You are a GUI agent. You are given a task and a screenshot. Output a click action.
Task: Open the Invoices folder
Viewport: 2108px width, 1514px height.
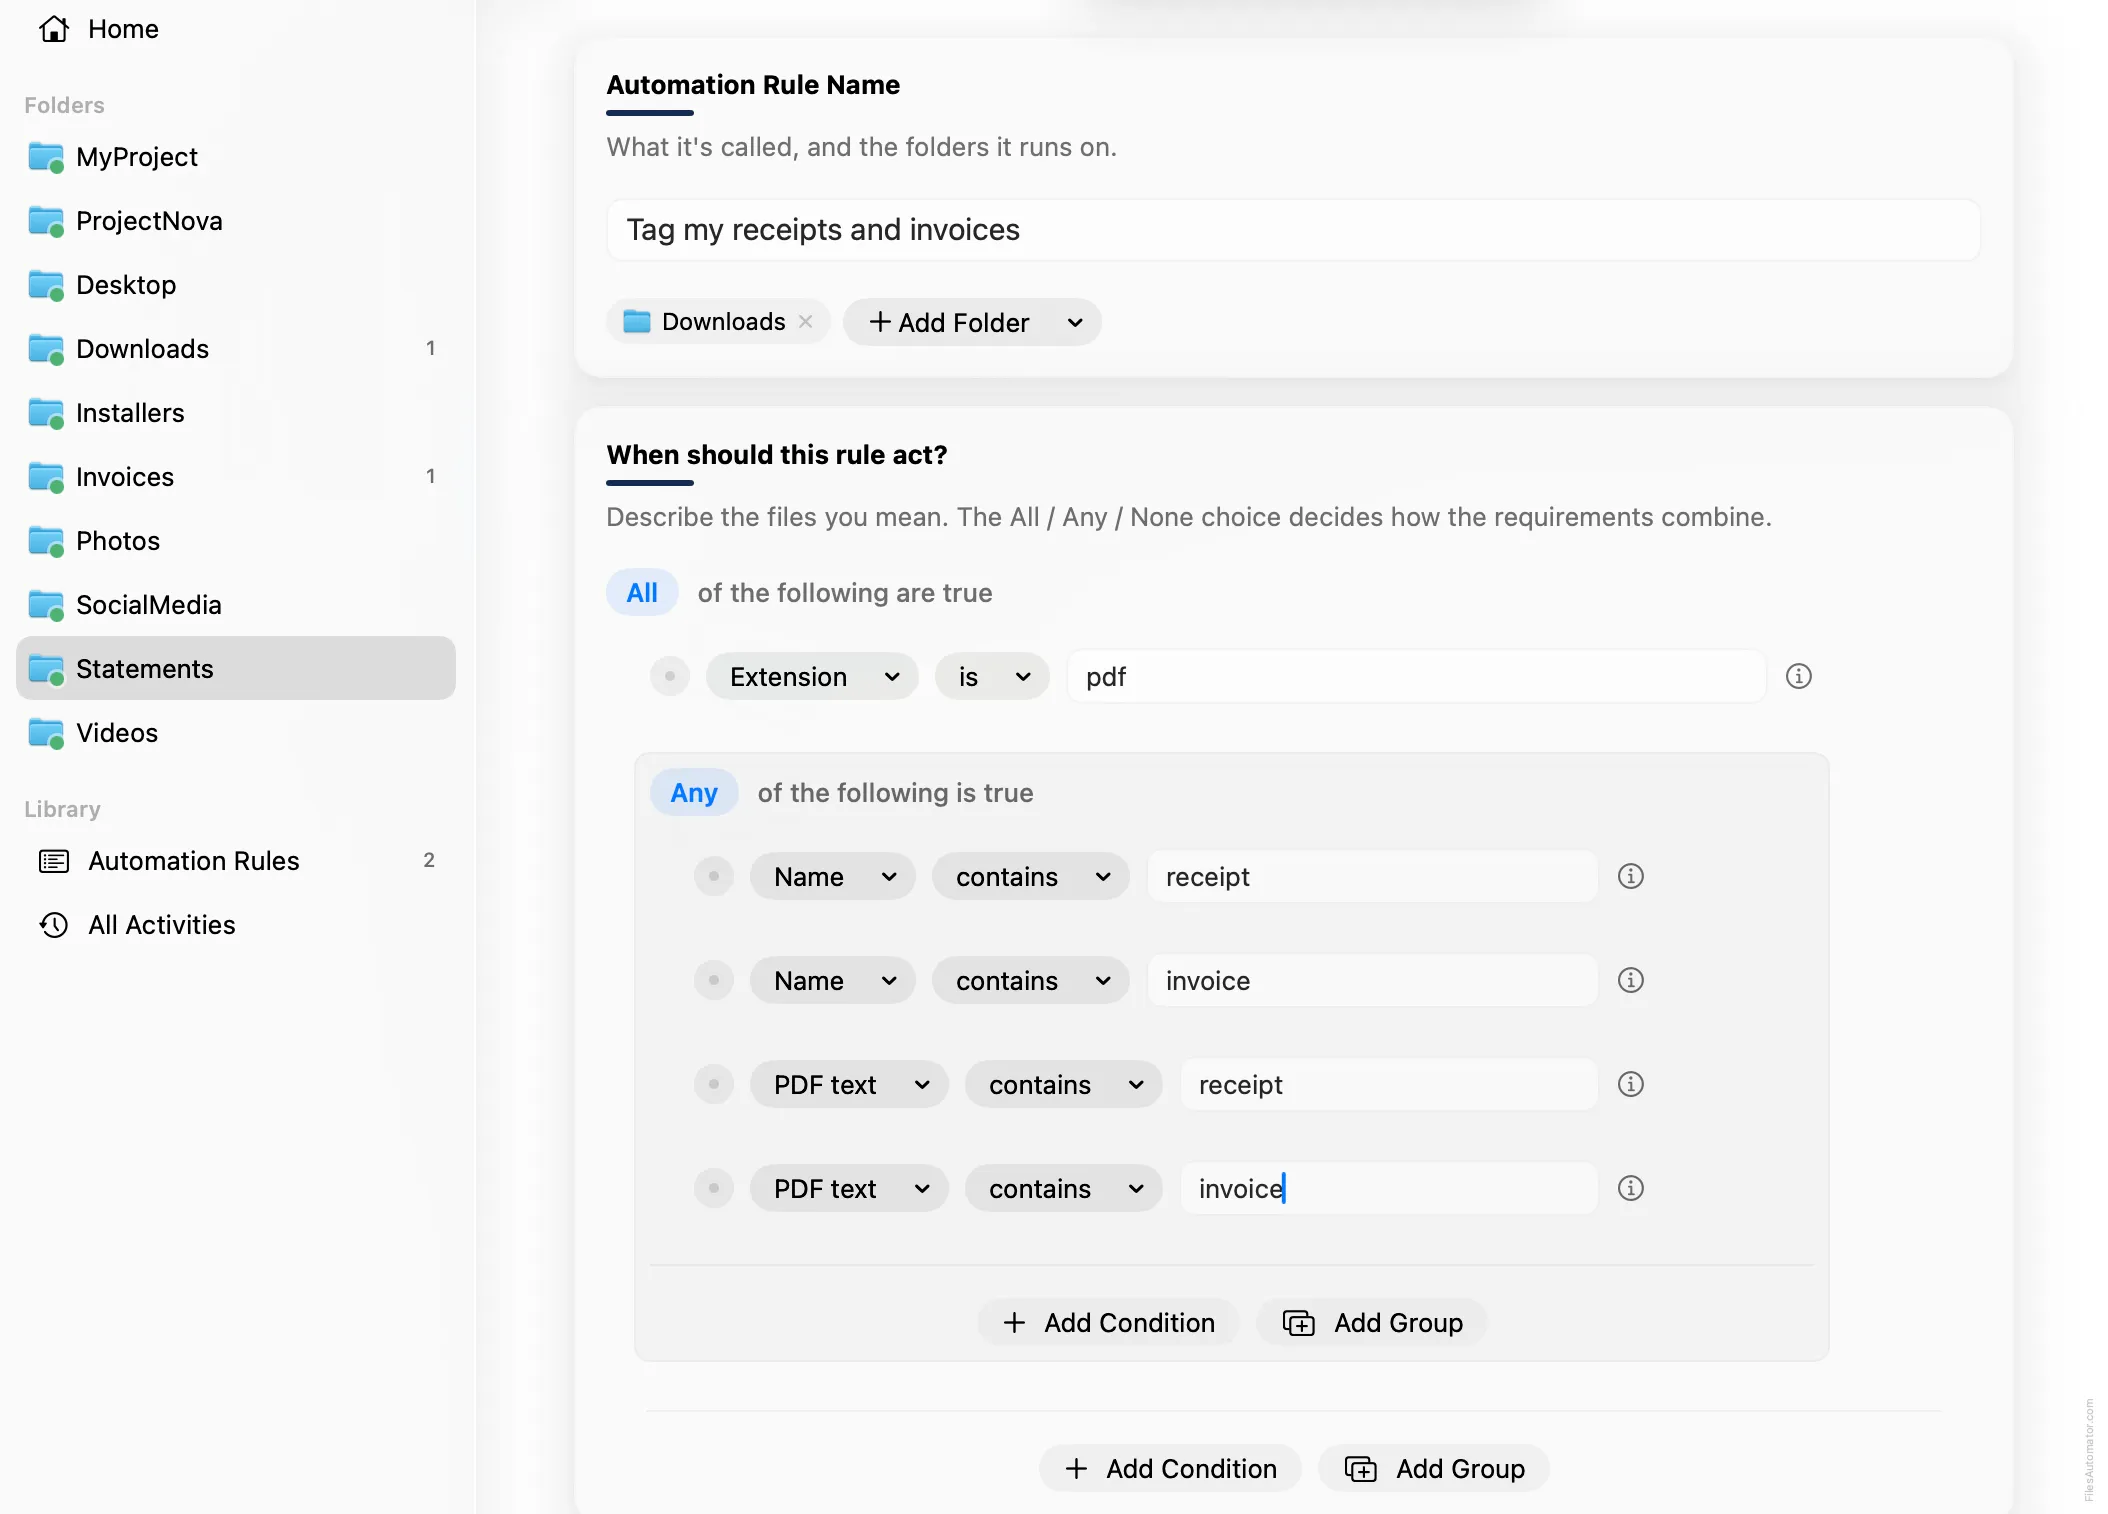(236, 477)
